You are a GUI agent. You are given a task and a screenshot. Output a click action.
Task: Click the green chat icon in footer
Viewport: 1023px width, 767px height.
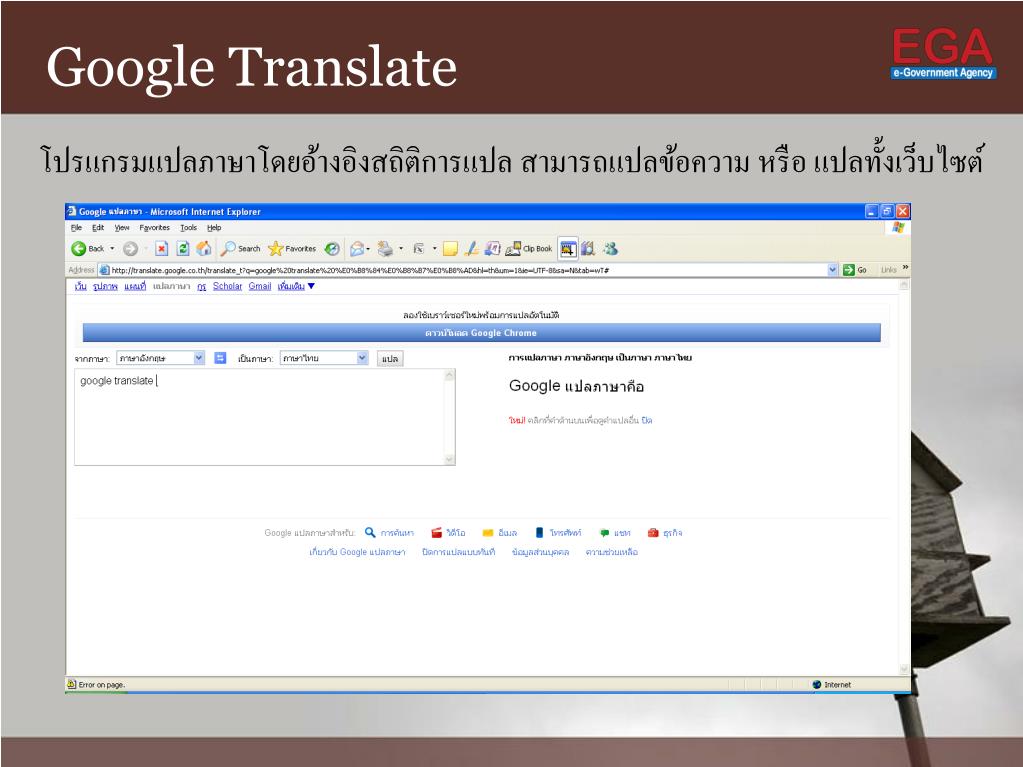pos(604,533)
